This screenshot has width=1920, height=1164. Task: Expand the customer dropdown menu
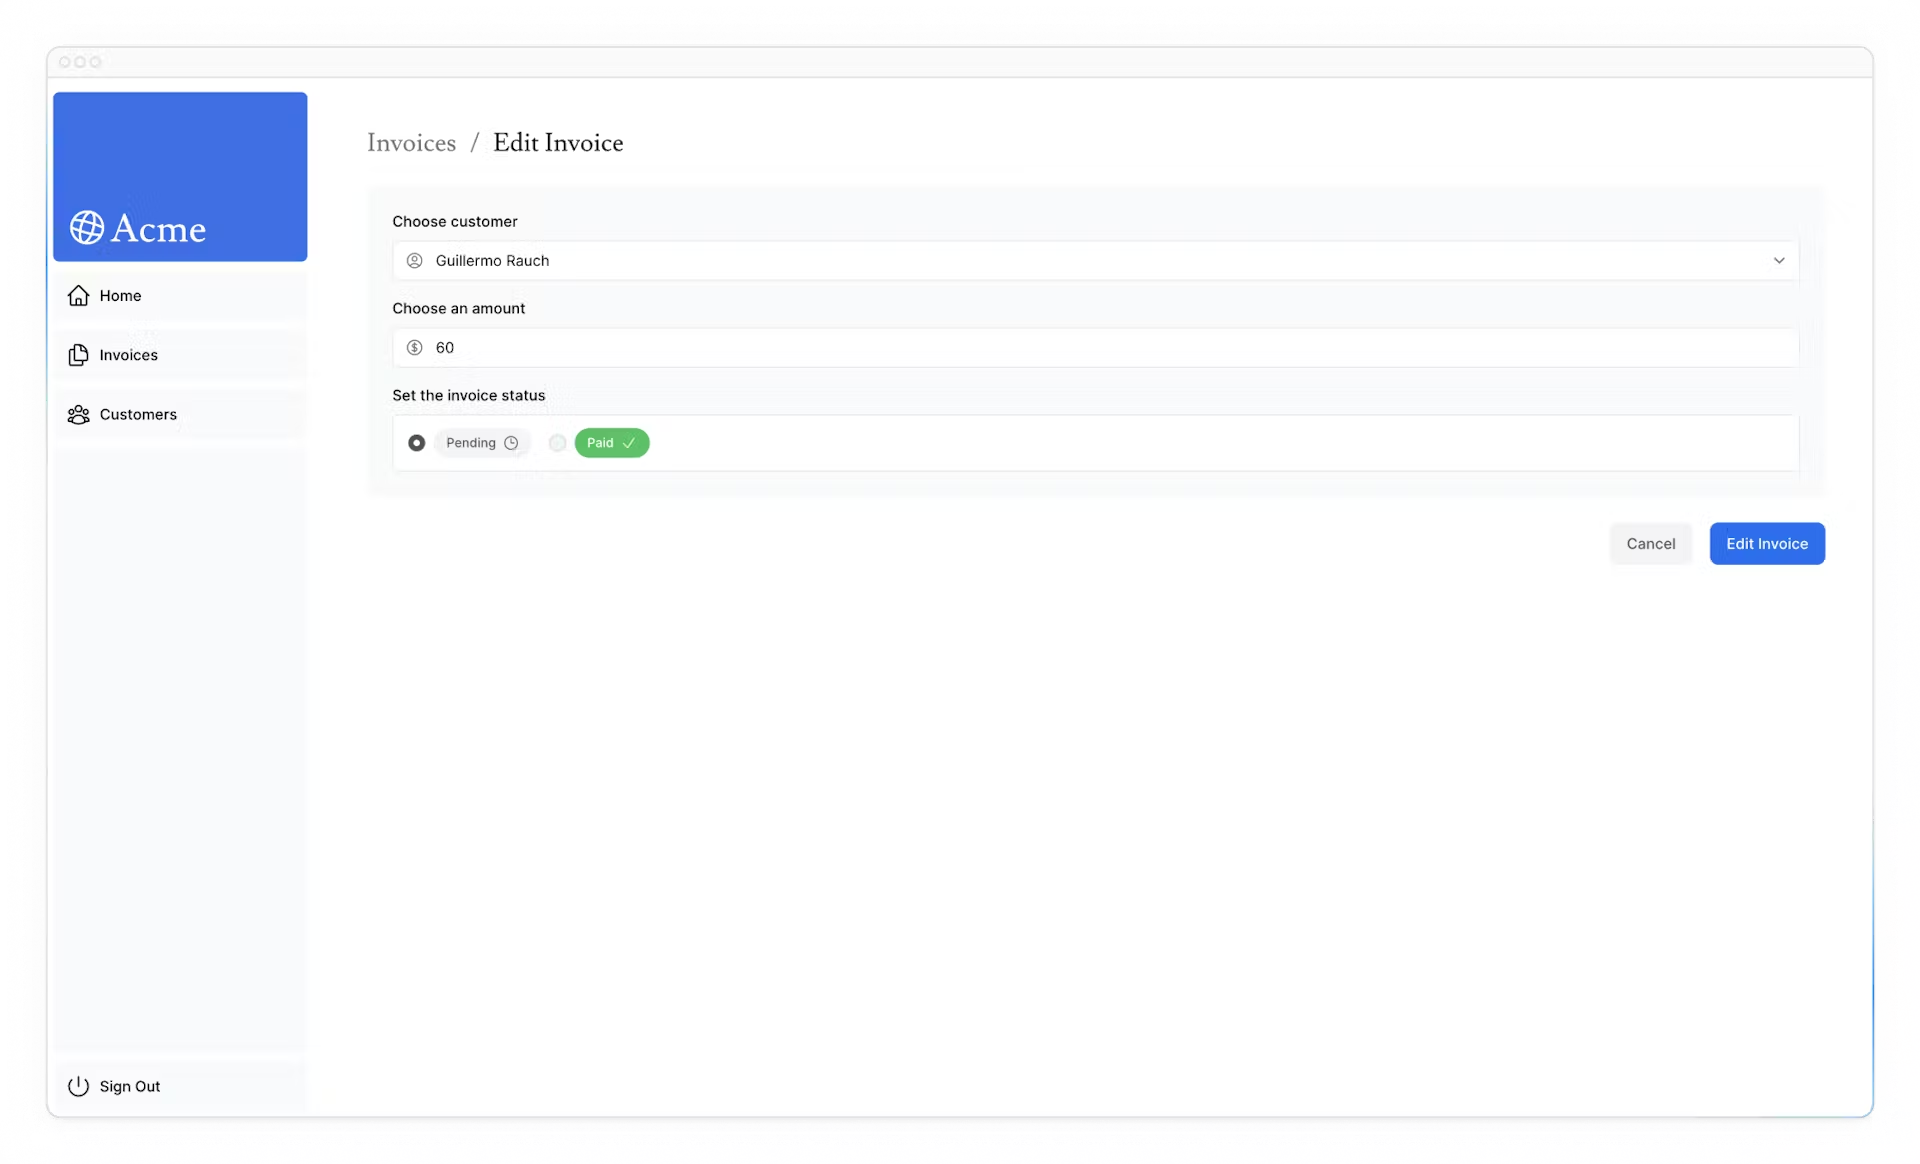coord(1779,260)
